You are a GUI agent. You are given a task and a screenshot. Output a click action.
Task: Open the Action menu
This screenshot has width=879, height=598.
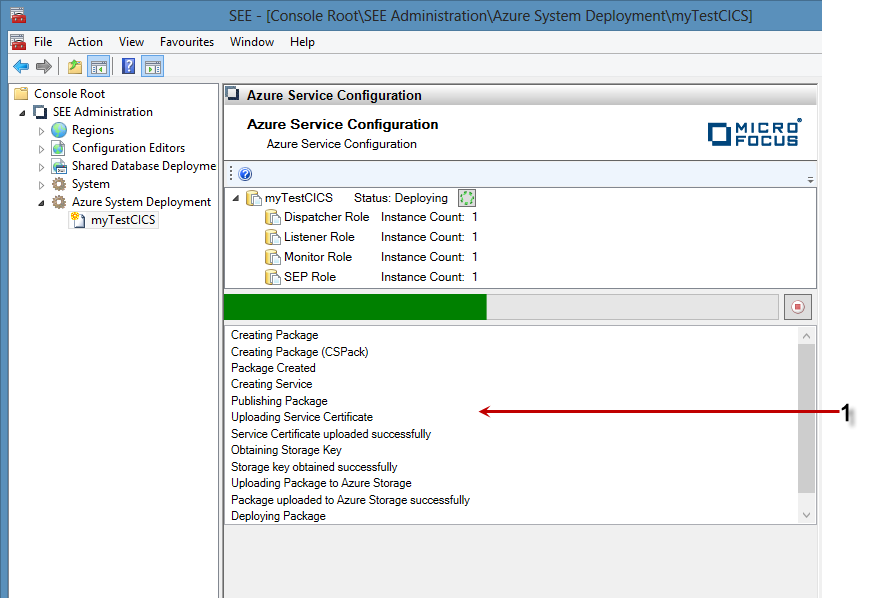(x=85, y=42)
